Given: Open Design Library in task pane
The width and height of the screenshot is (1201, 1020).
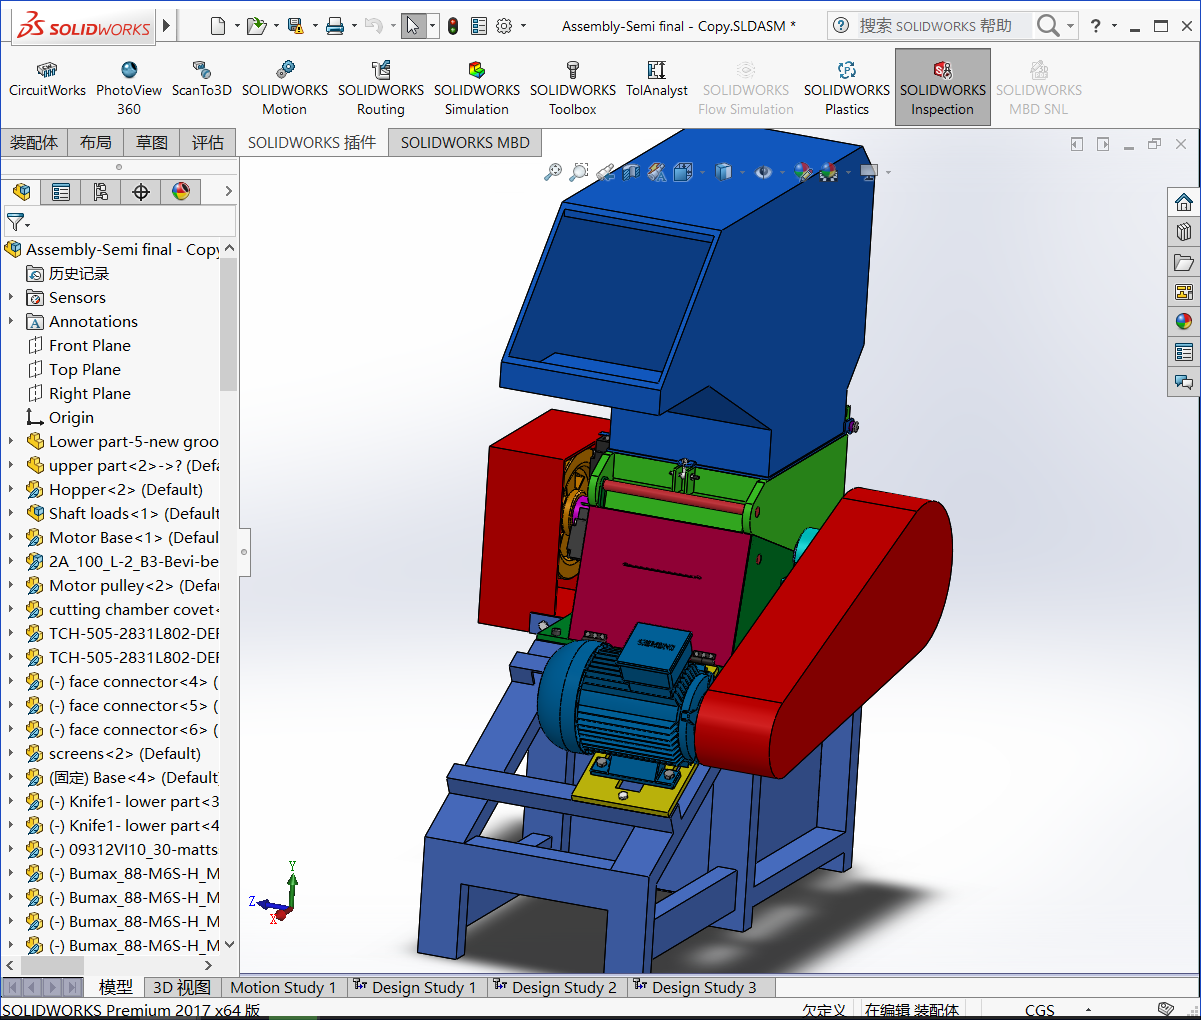Looking at the screenshot, I should point(1184,232).
